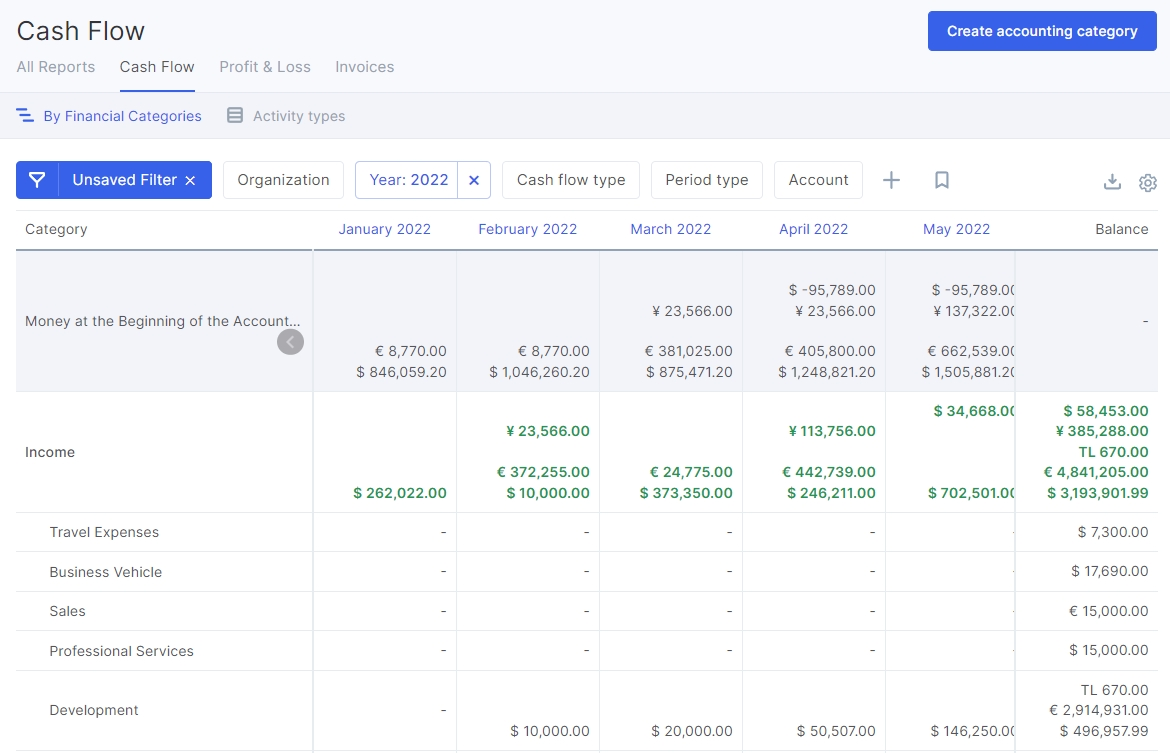Viewport: 1170px width, 753px height.
Task: Expand the Period type filter
Action: click(x=706, y=180)
